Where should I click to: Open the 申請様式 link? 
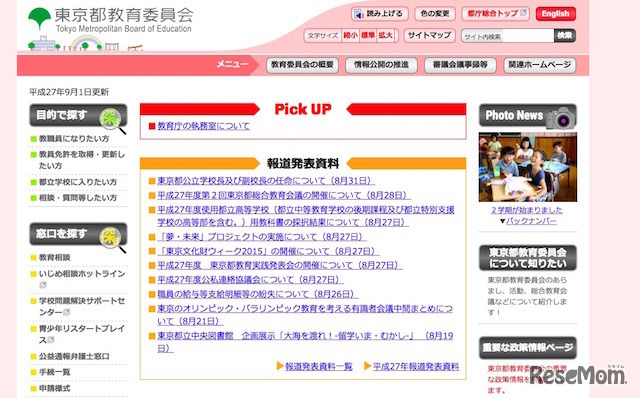(x=54, y=388)
